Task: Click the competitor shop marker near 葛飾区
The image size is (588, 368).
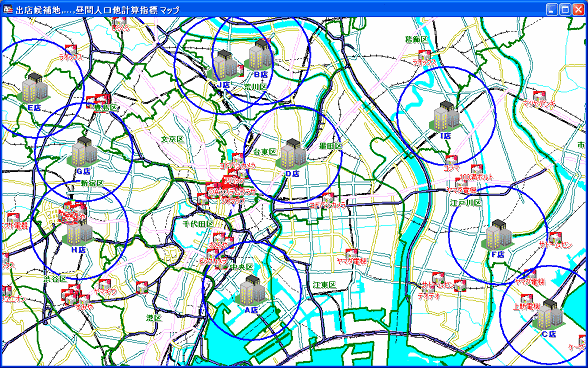Action: [424, 56]
